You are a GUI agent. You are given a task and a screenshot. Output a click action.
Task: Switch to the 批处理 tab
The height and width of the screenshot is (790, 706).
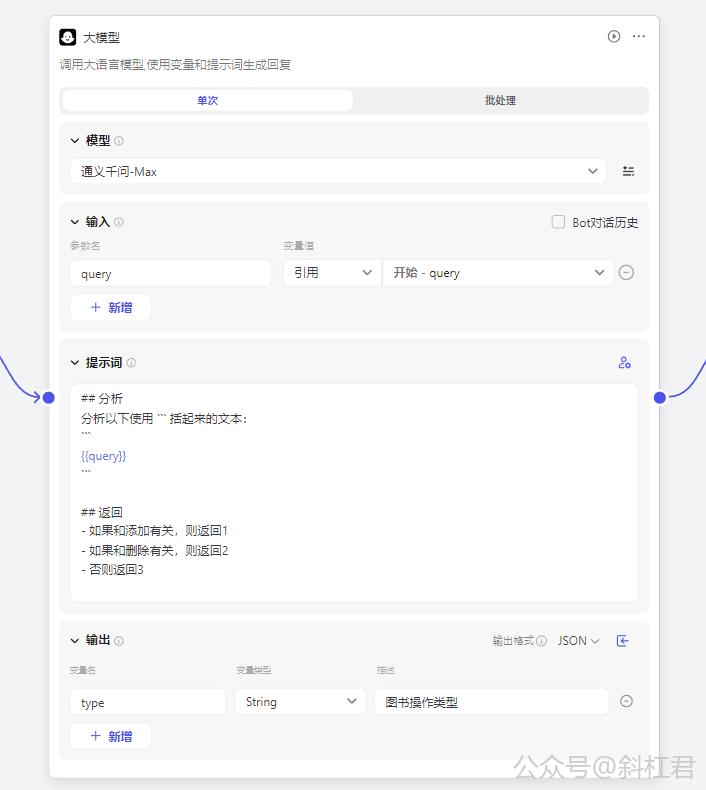[500, 100]
